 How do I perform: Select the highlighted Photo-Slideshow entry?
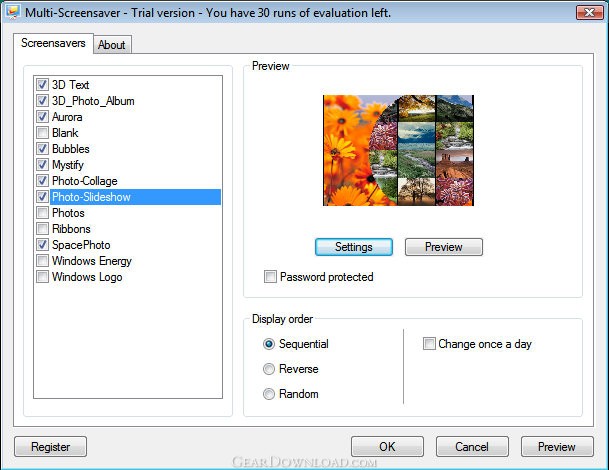(136, 197)
